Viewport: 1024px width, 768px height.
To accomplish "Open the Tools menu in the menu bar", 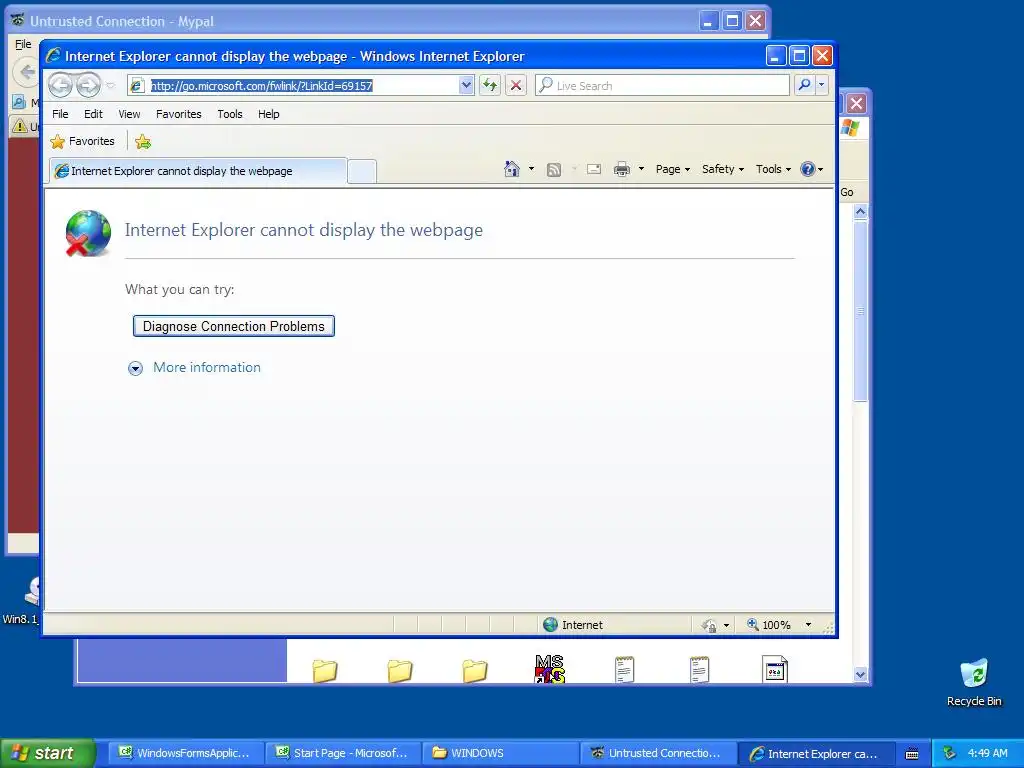I will [x=230, y=114].
